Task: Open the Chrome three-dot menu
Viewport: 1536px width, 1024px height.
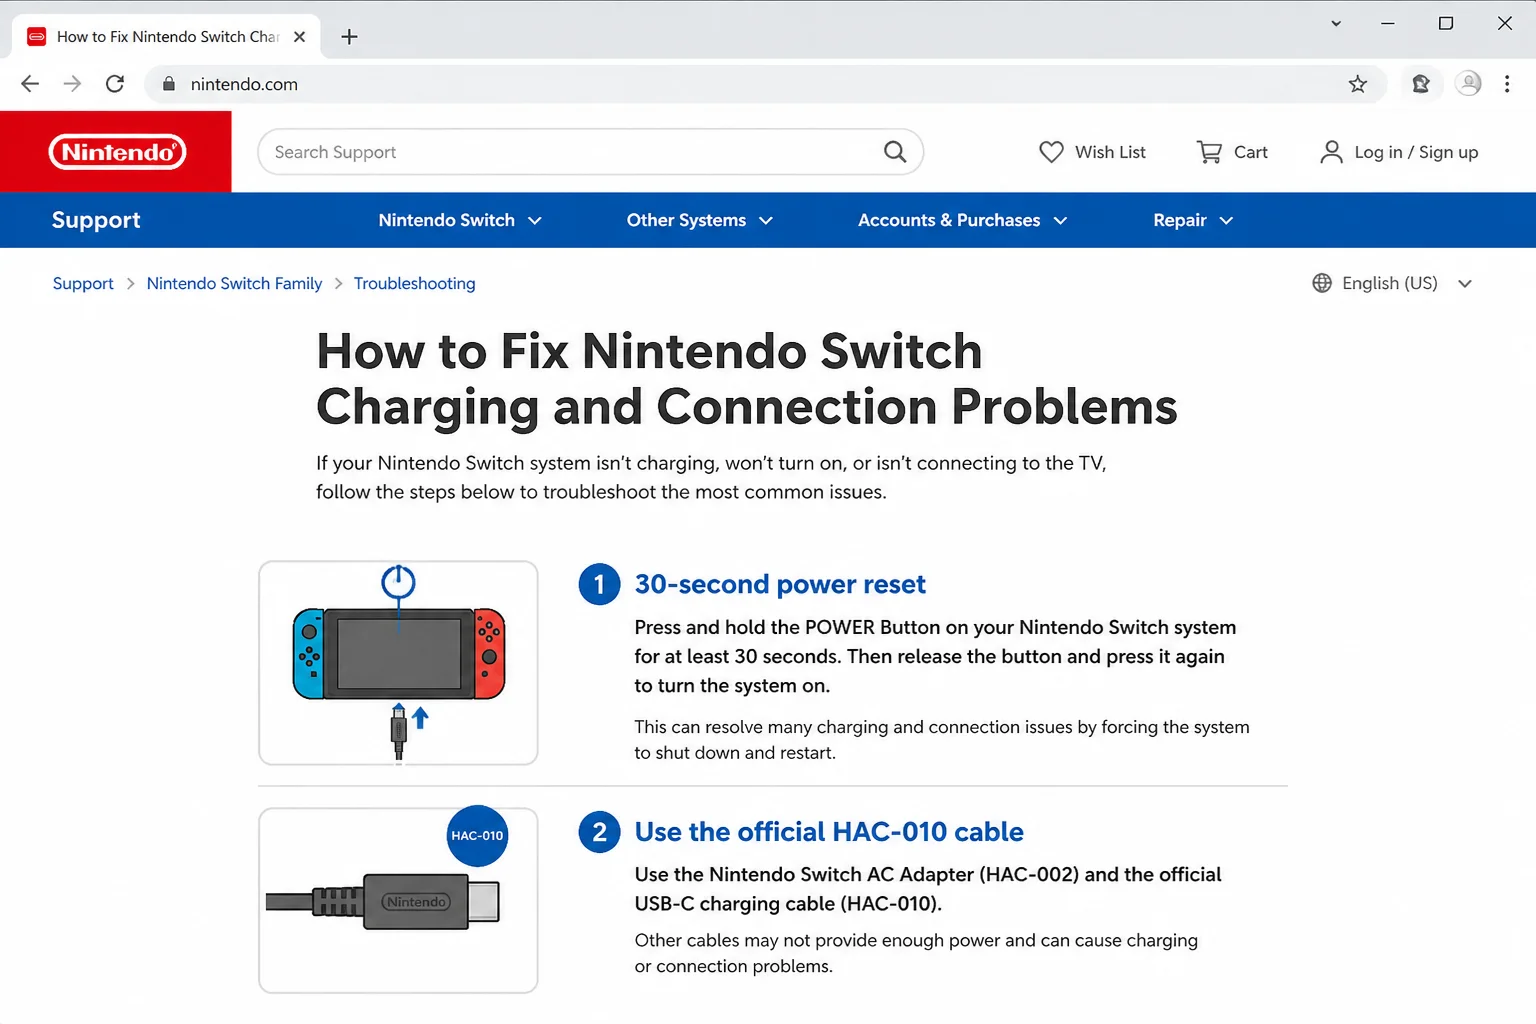Action: coord(1507,84)
